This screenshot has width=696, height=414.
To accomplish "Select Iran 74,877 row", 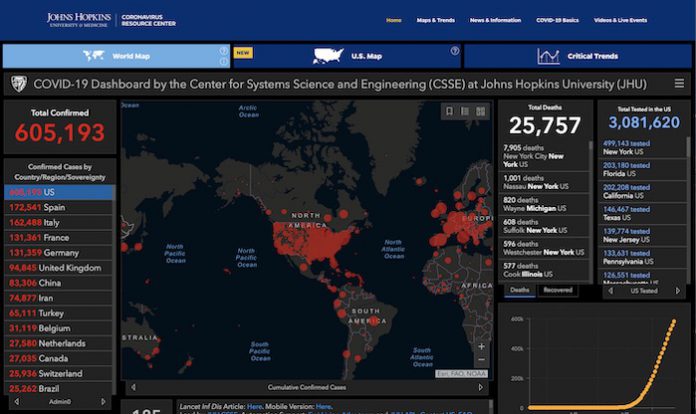I will [58, 298].
